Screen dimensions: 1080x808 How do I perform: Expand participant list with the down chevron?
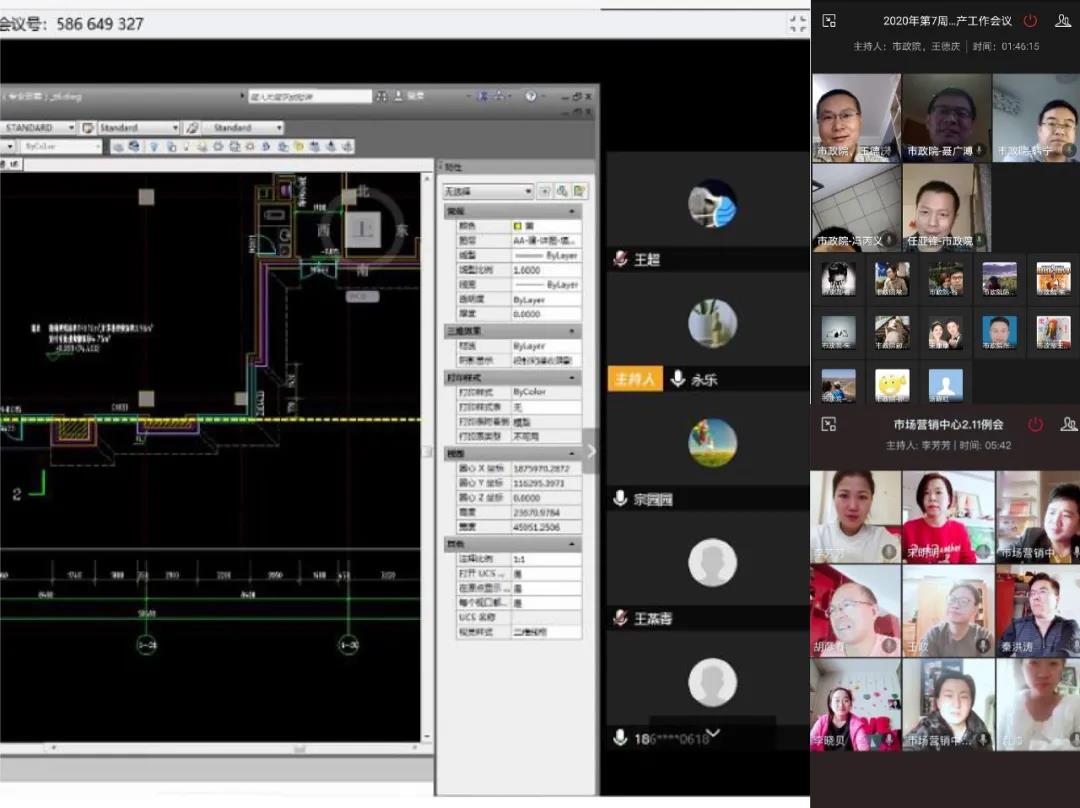coord(713,733)
